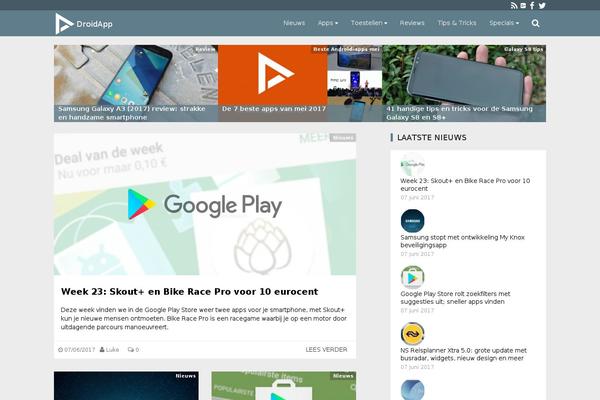The height and width of the screenshot is (400, 600).
Task: Click the Galaxy S8 tips label
Action: [x=523, y=49]
